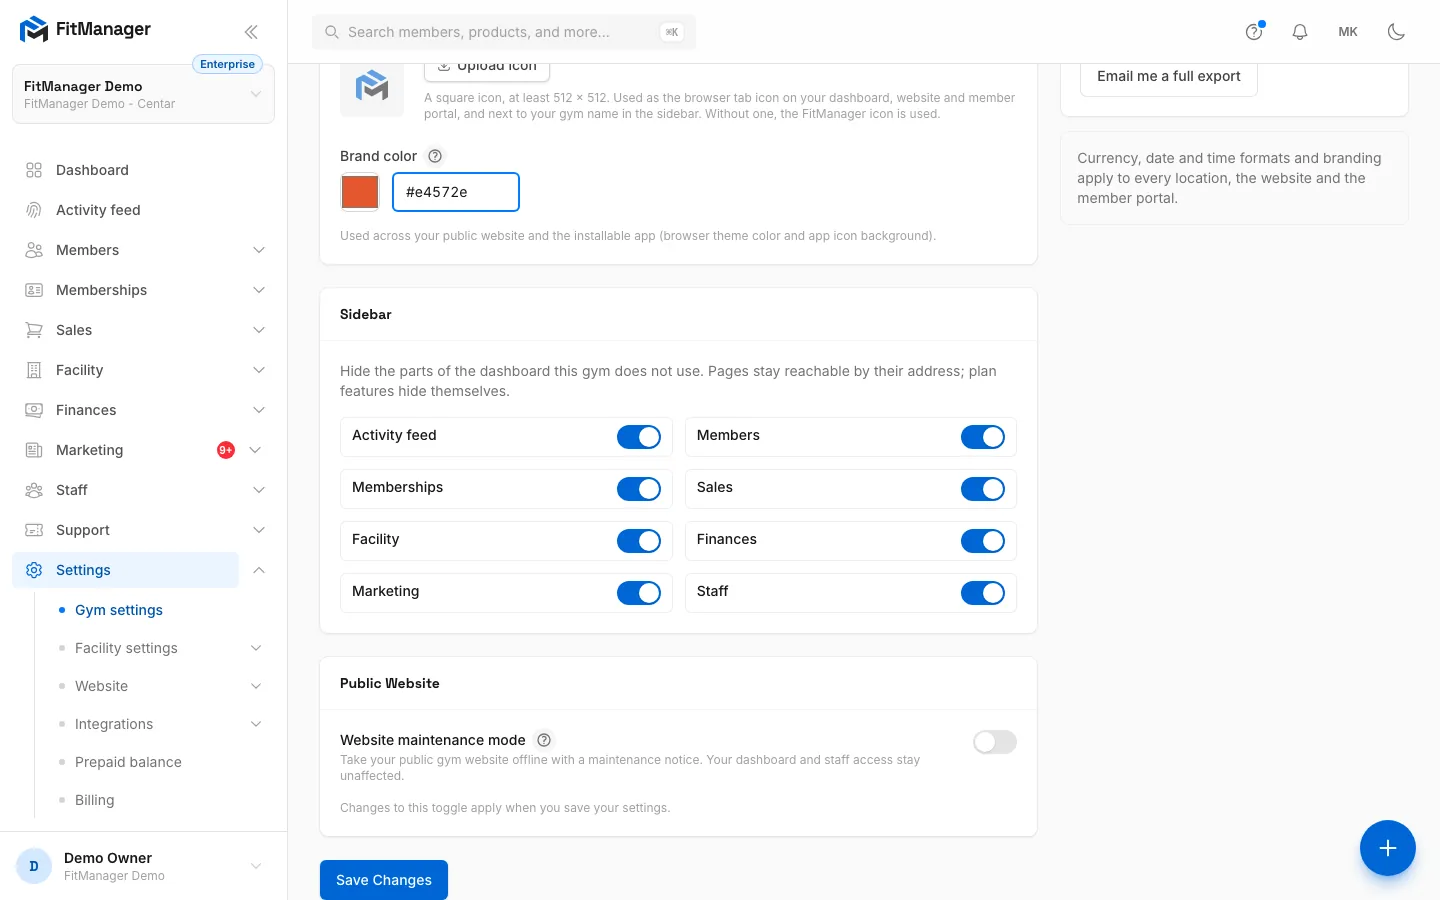Viewport: 1440px width, 900px height.
Task: Expand the Finances menu chevron
Action: point(259,410)
